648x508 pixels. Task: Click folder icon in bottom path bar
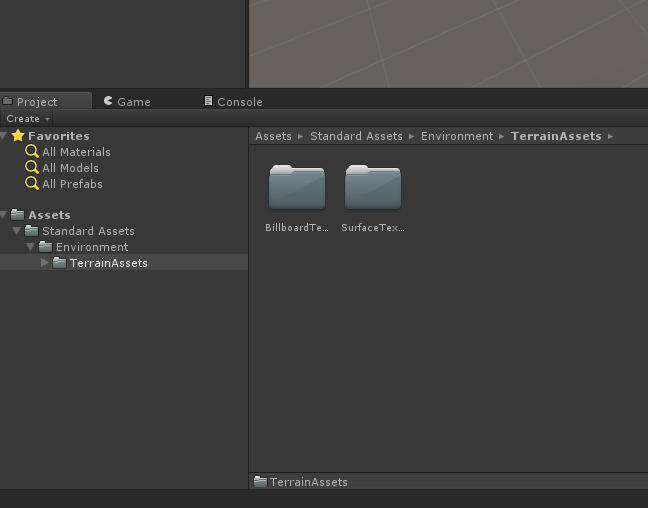pos(260,481)
